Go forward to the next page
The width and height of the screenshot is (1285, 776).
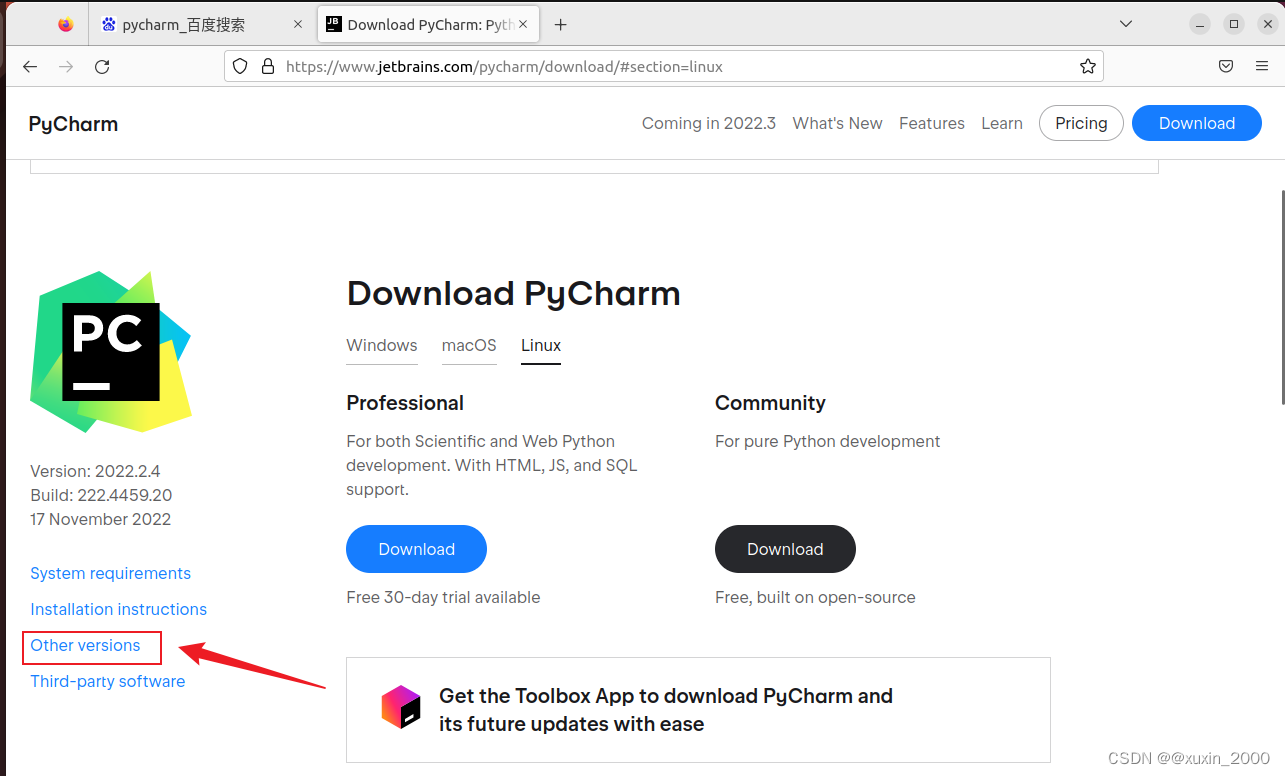(66, 67)
